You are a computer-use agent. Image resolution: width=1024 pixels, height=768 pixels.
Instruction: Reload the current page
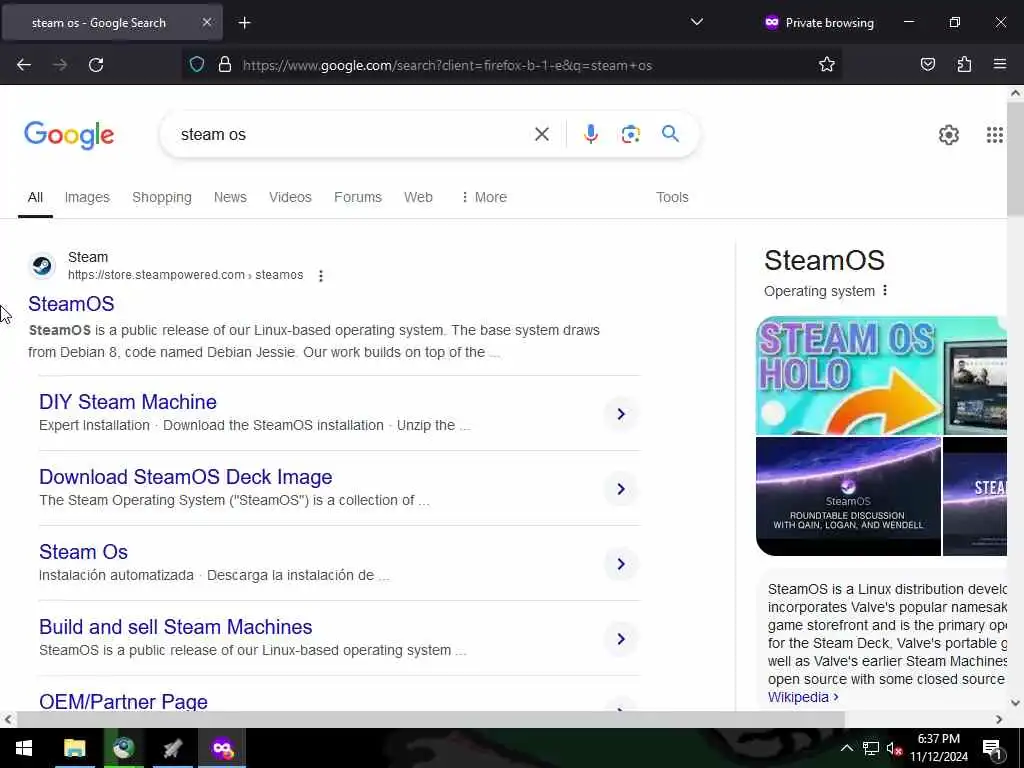point(96,65)
